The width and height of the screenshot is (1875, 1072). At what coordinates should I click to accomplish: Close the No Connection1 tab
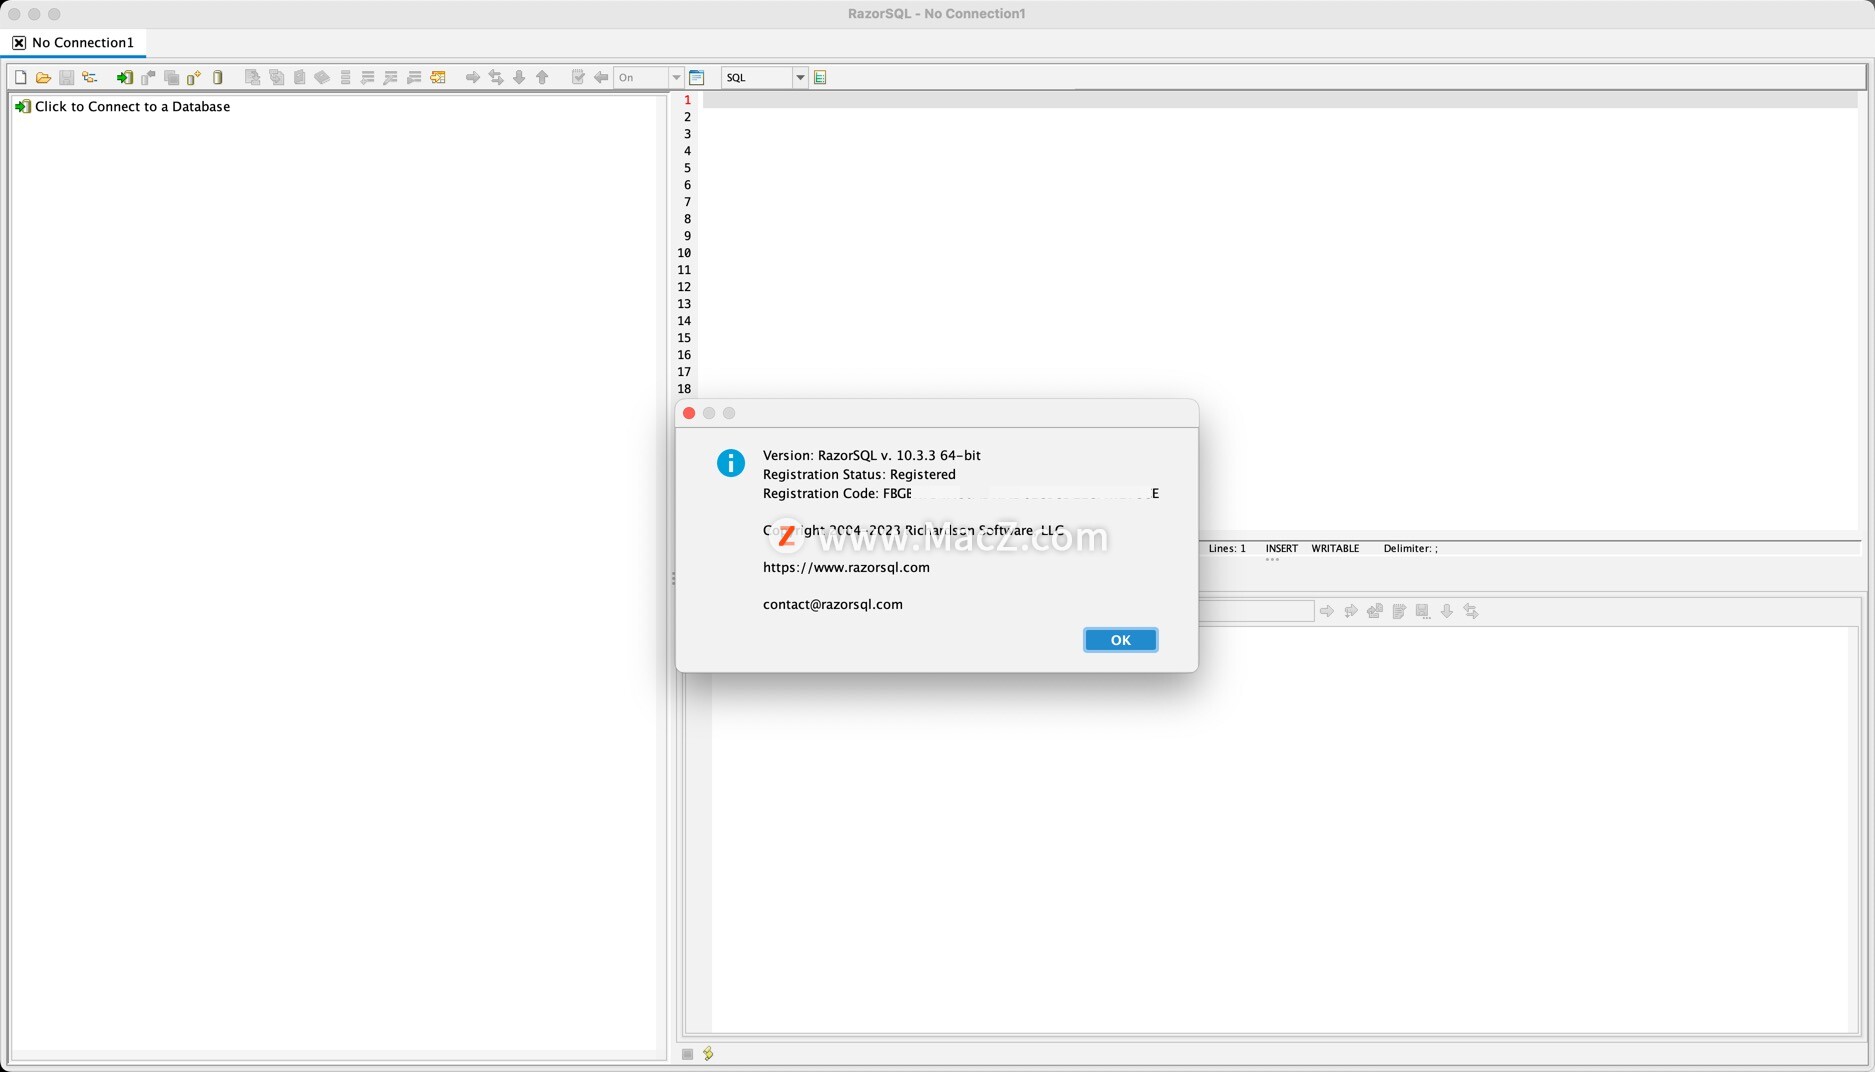(x=18, y=42)
